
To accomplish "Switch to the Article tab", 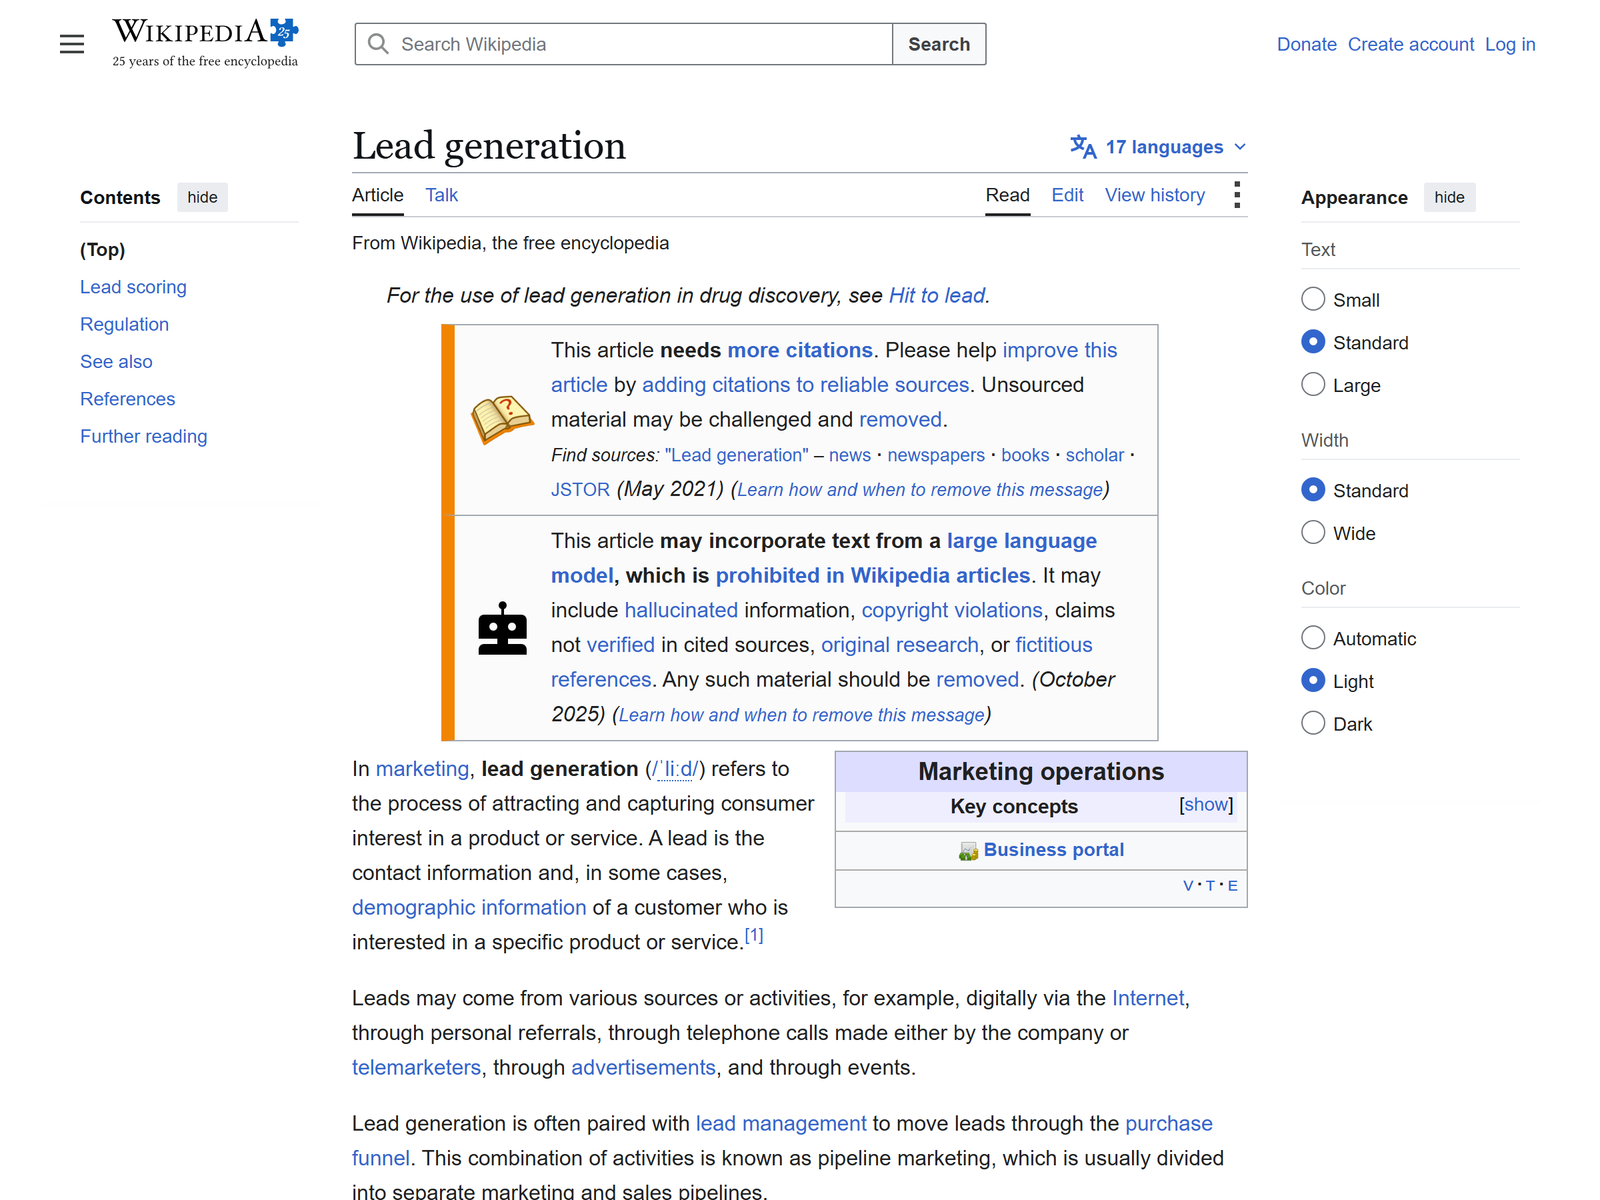I will click(378, 195).
